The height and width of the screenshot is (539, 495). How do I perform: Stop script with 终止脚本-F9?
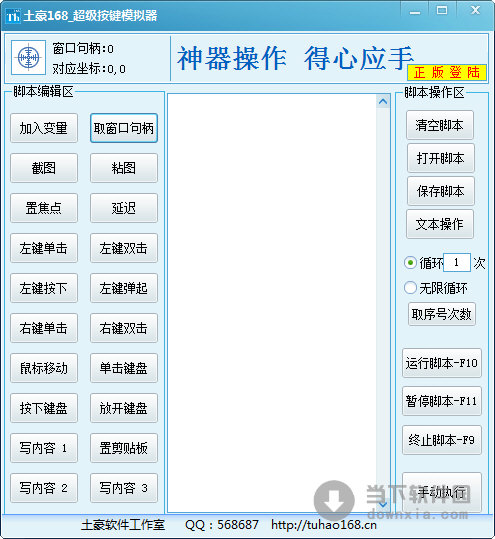tap(442, 440)
